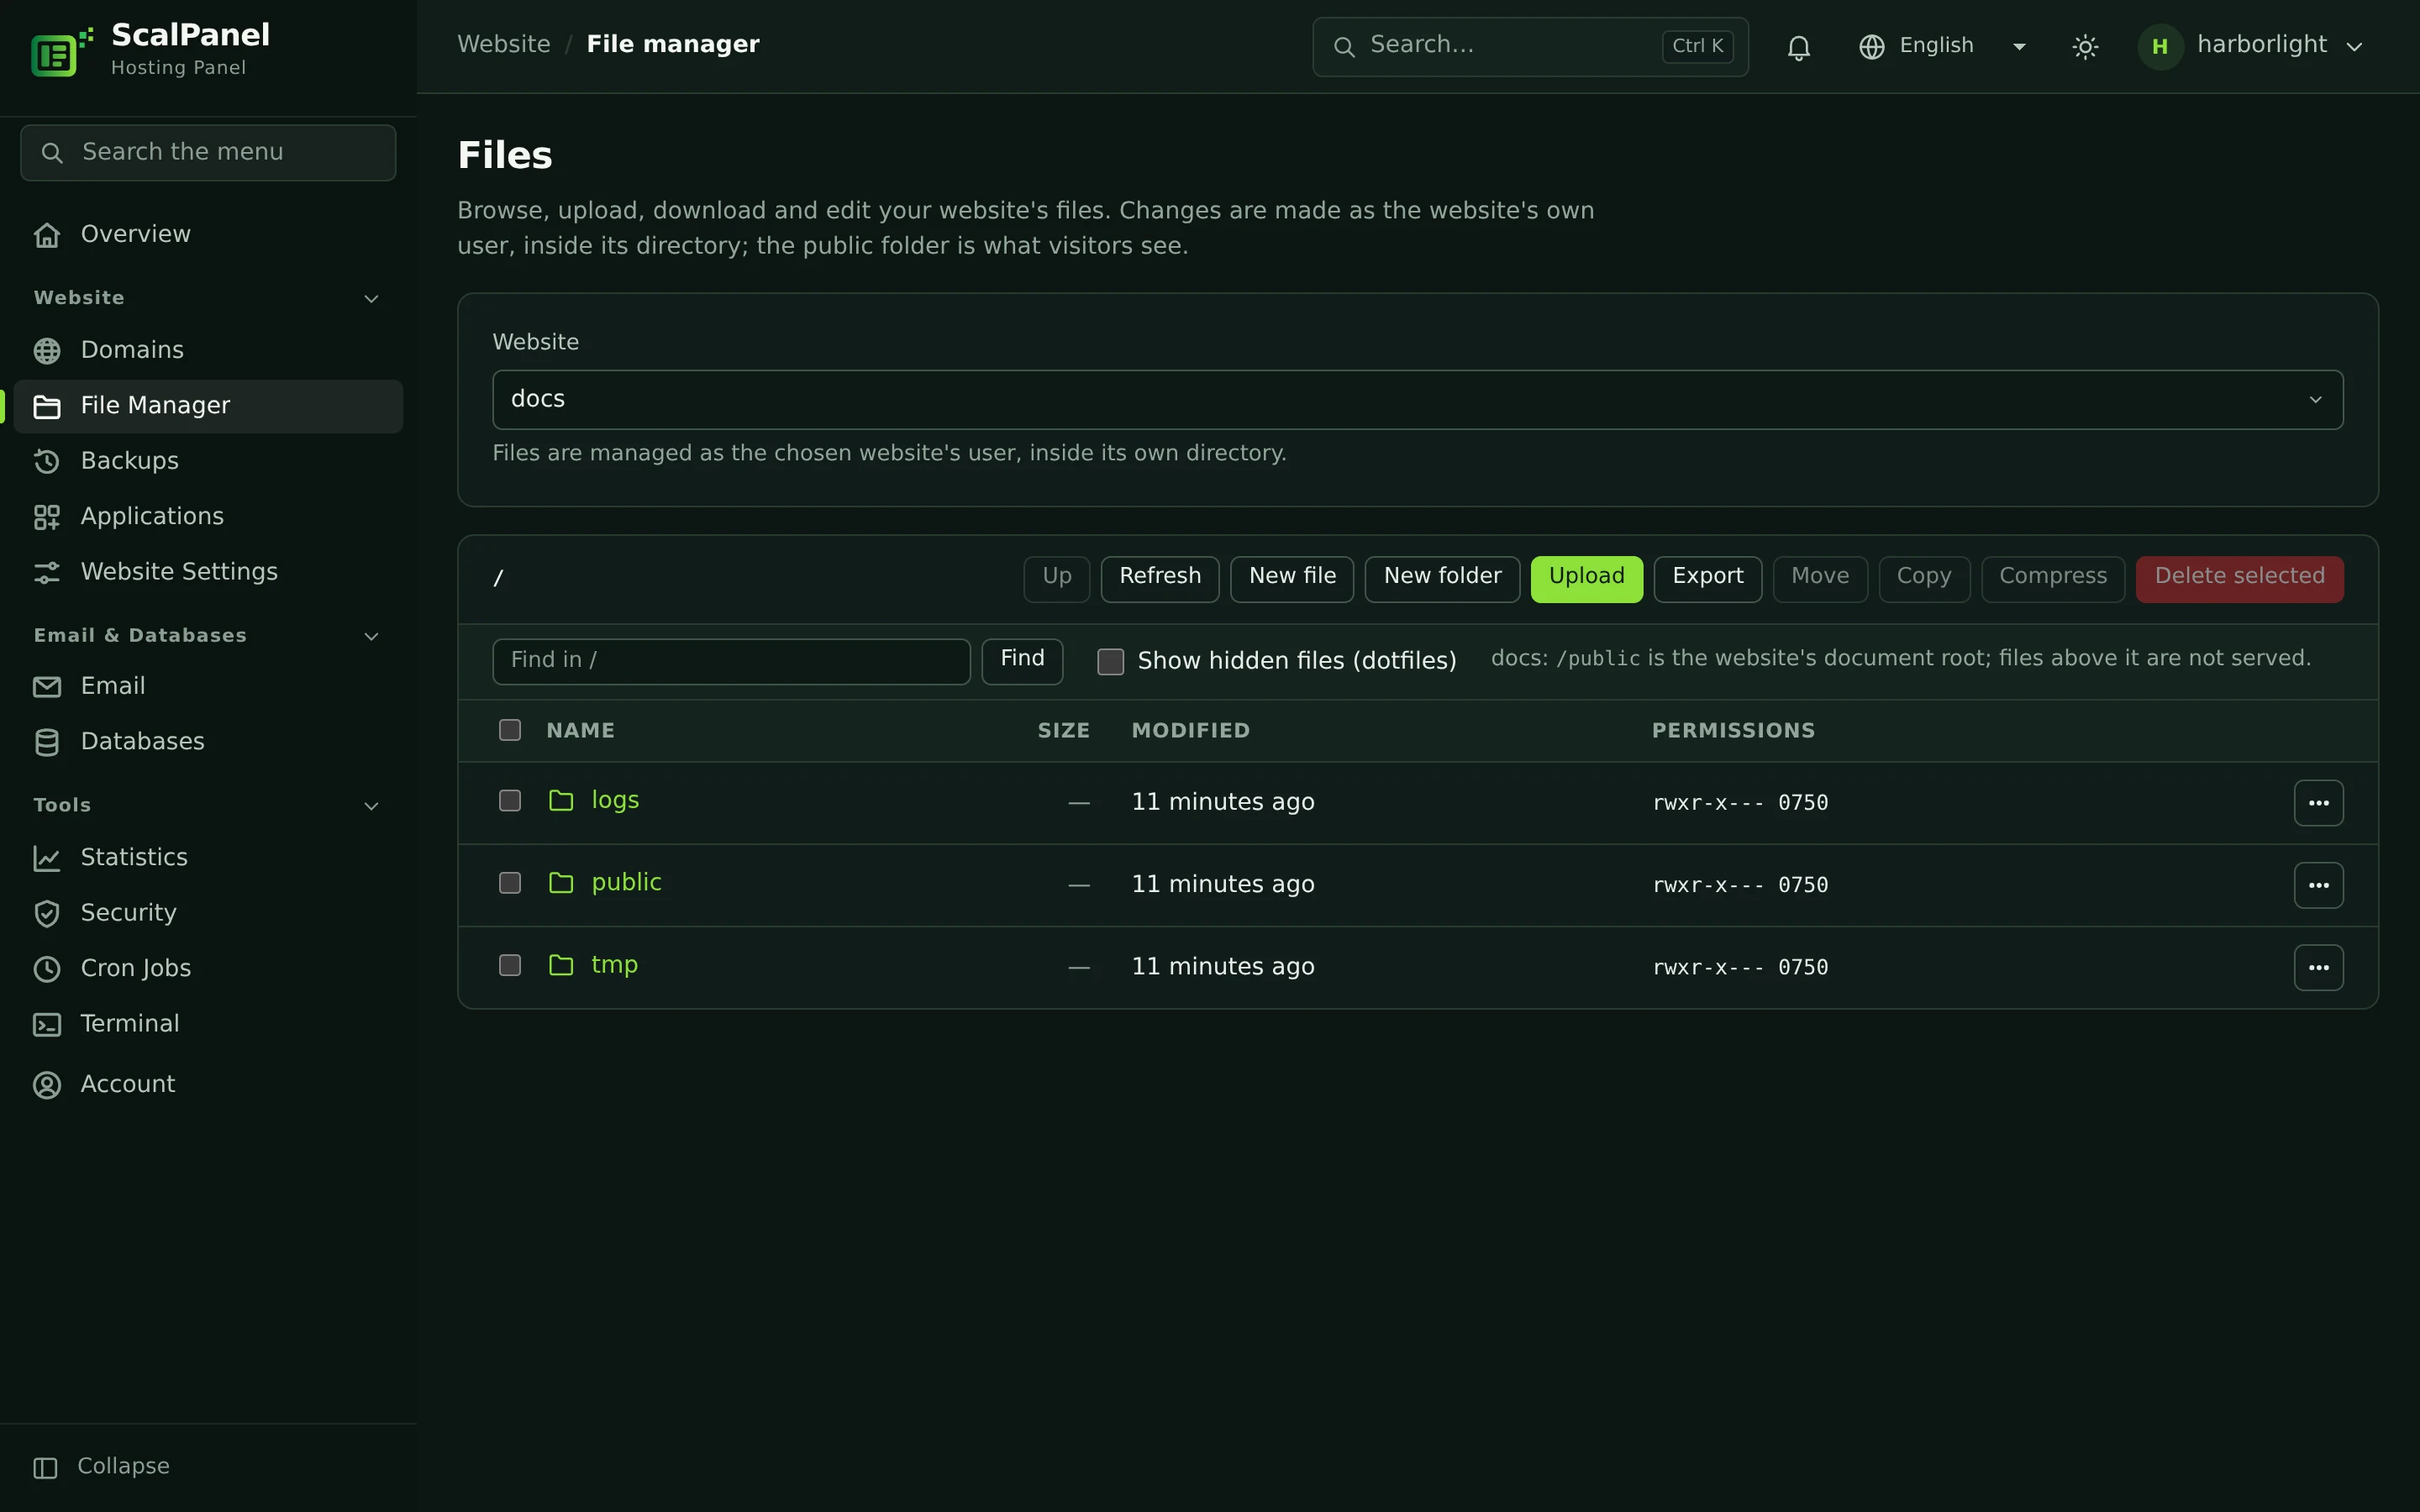
Task: Click the Statistics chart icon
Action: [47, 858]
